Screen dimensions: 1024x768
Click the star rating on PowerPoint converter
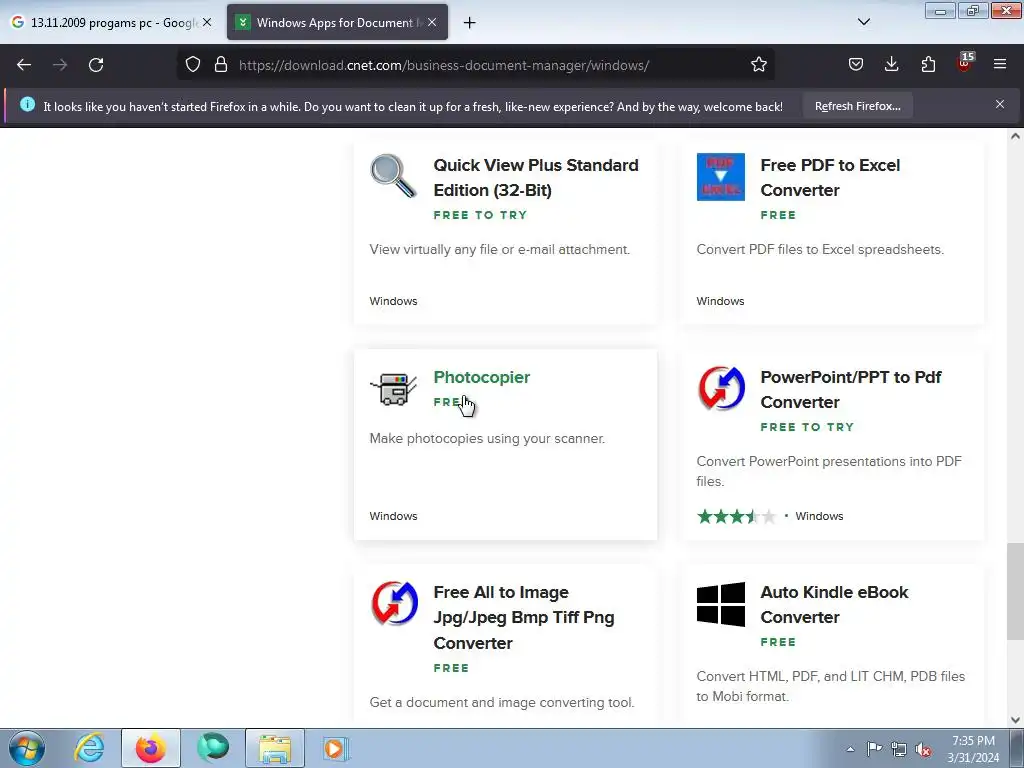pyautogui.click(x=737, y=517)
